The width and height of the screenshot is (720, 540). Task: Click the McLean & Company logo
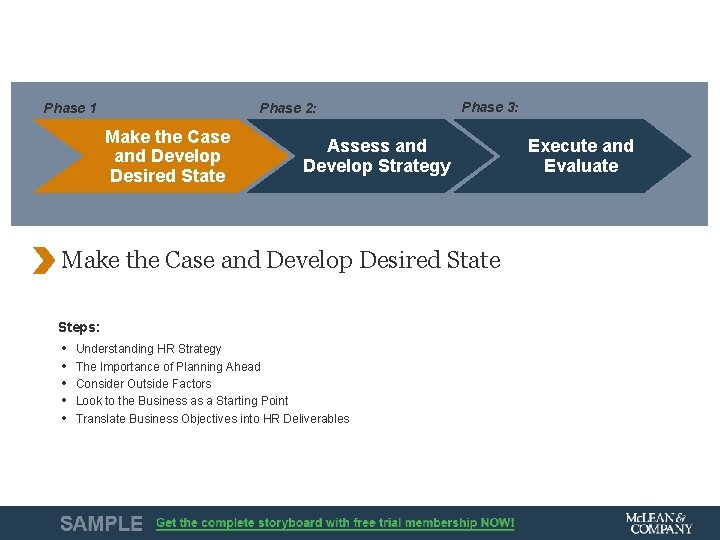[x=658, y=523]
